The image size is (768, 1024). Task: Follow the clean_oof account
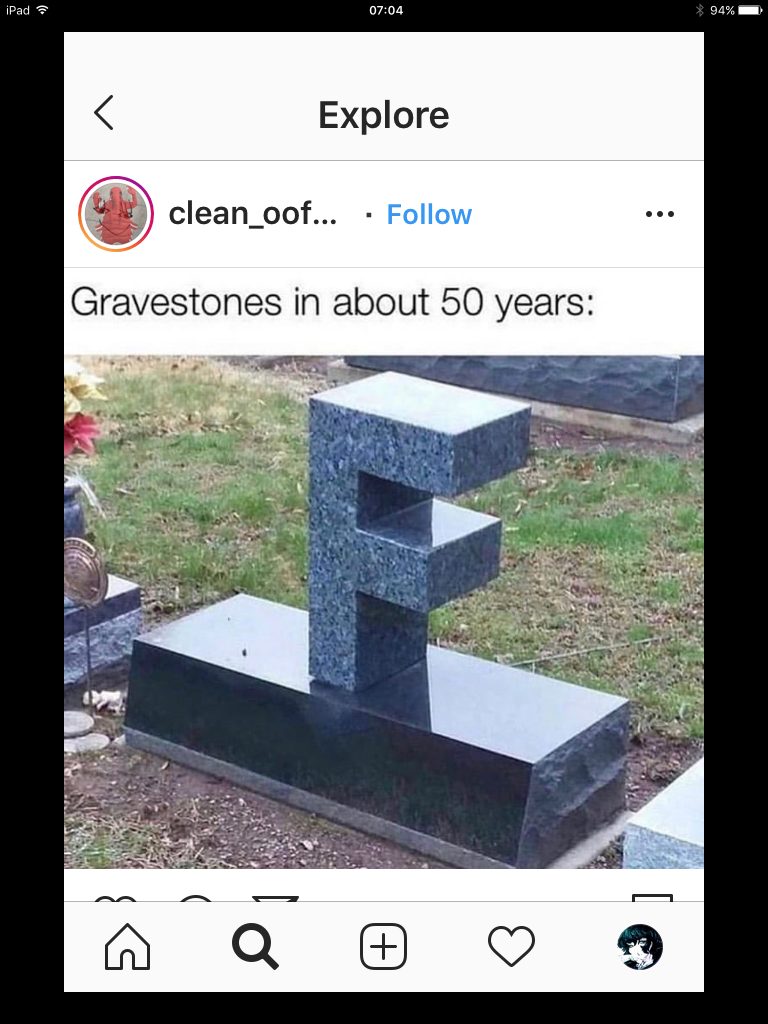pos(429,214)
